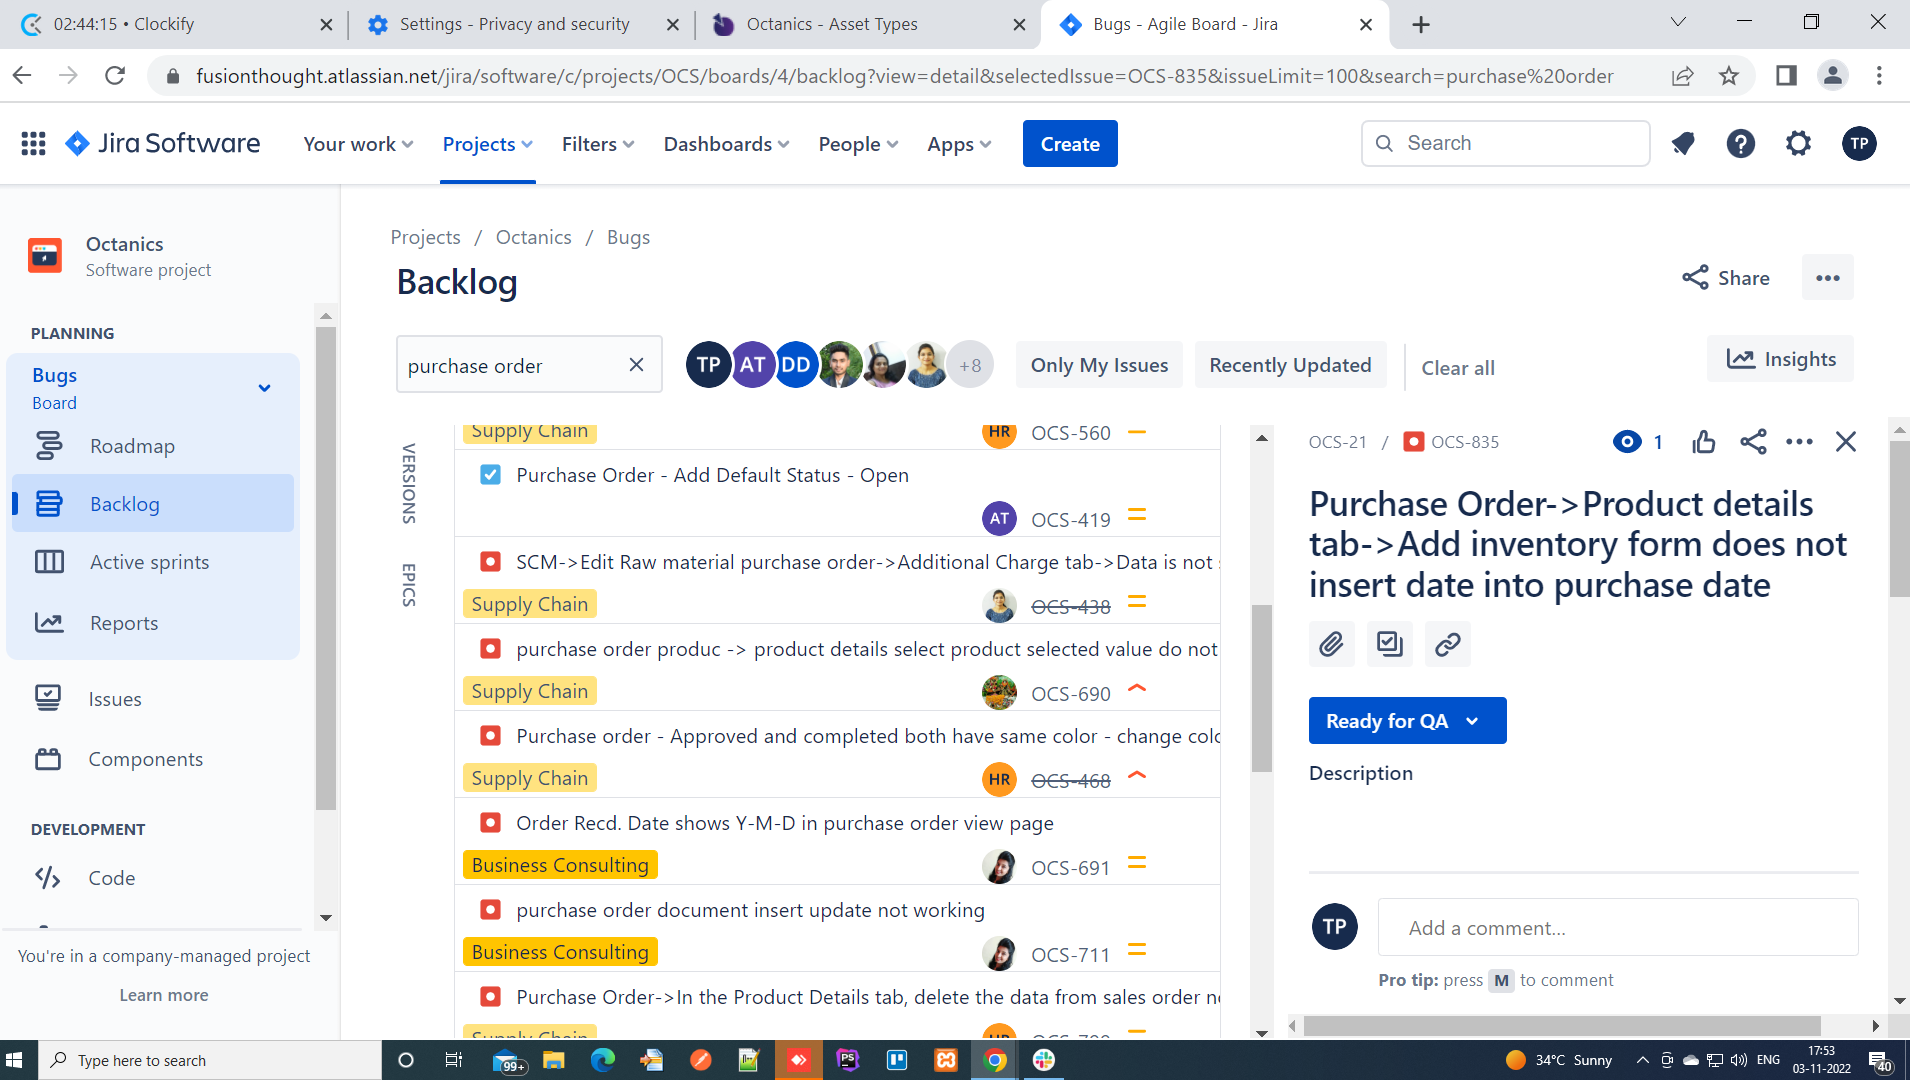Click the attach file paperclip icon

point(1331,644)
